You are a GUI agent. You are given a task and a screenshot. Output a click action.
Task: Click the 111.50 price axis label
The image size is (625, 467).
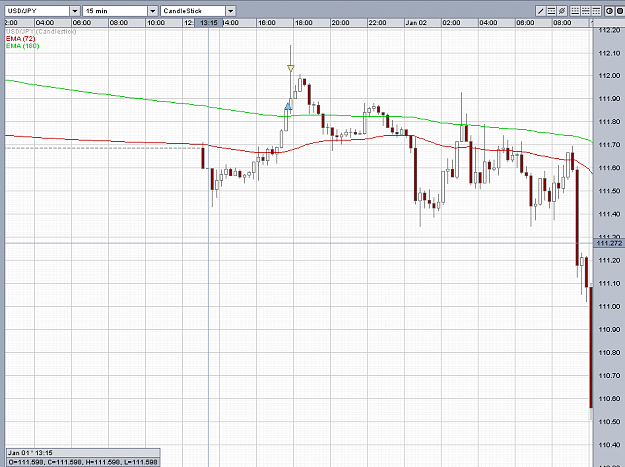pos(610,191)
